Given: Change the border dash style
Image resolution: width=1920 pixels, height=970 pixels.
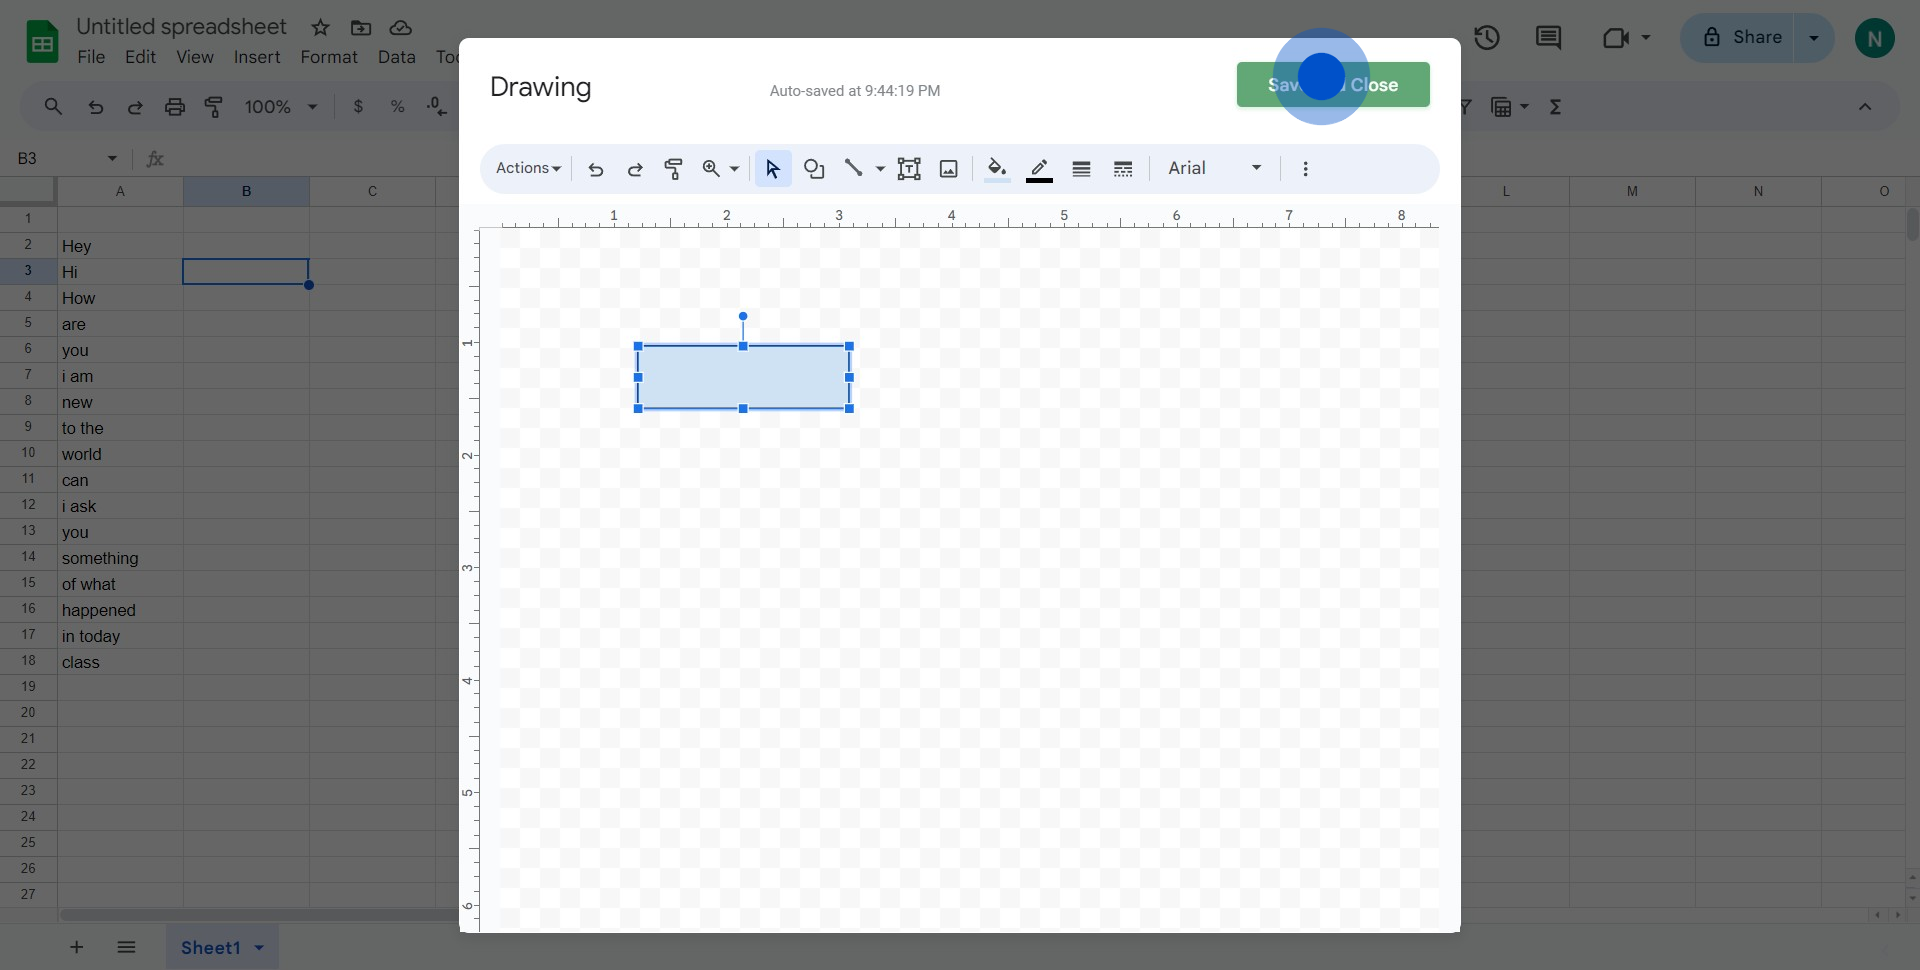Looking at the screenshot, I should point(1123,169).
